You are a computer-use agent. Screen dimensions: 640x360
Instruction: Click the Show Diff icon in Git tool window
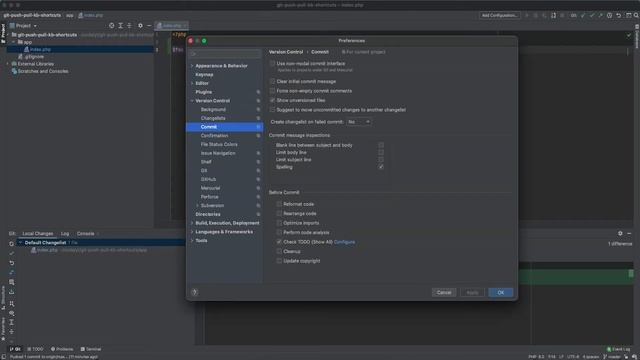(x=11, y=272)
